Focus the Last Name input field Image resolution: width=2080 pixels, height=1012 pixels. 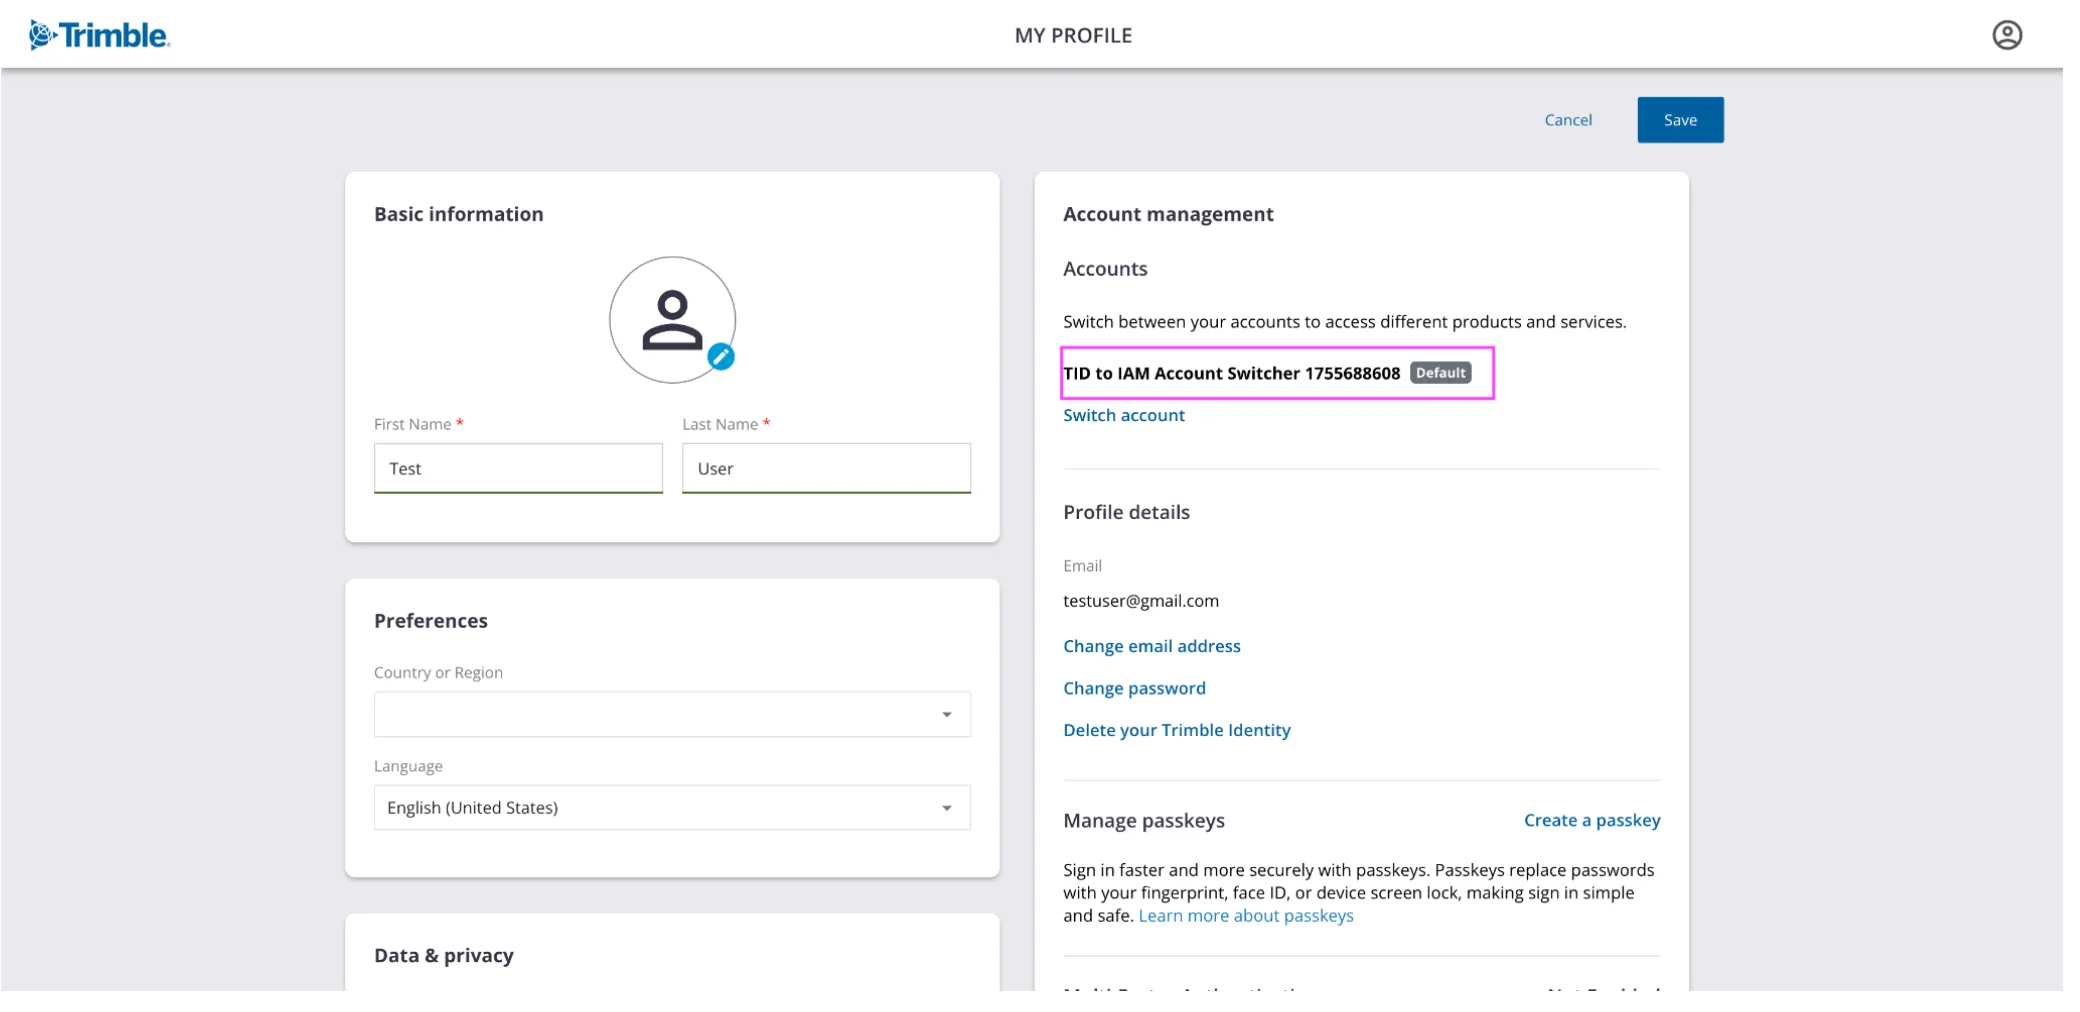[826, 468]
